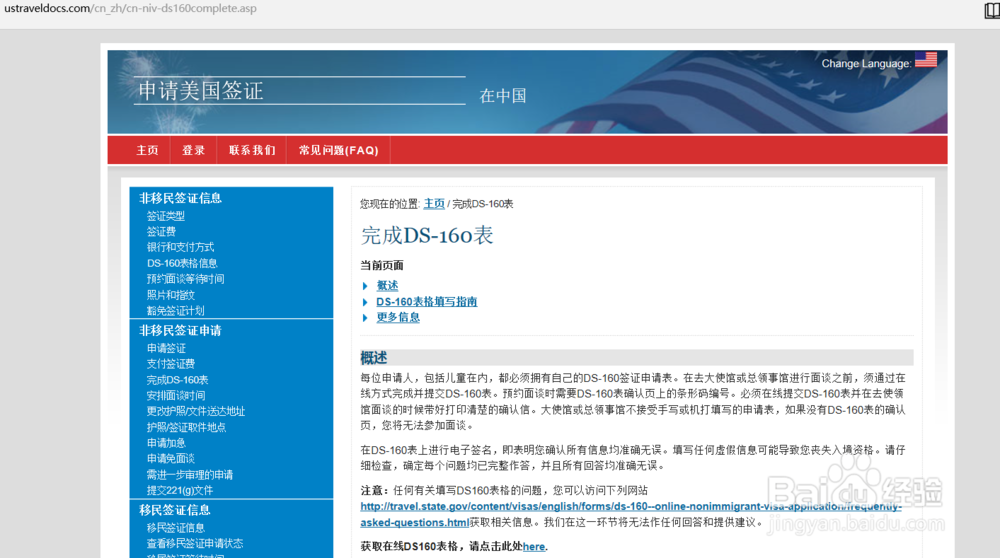This screenshot has width=1000, height=558.
Task: Open the 主页 navigation tab
Action: (x=147, y=151)
